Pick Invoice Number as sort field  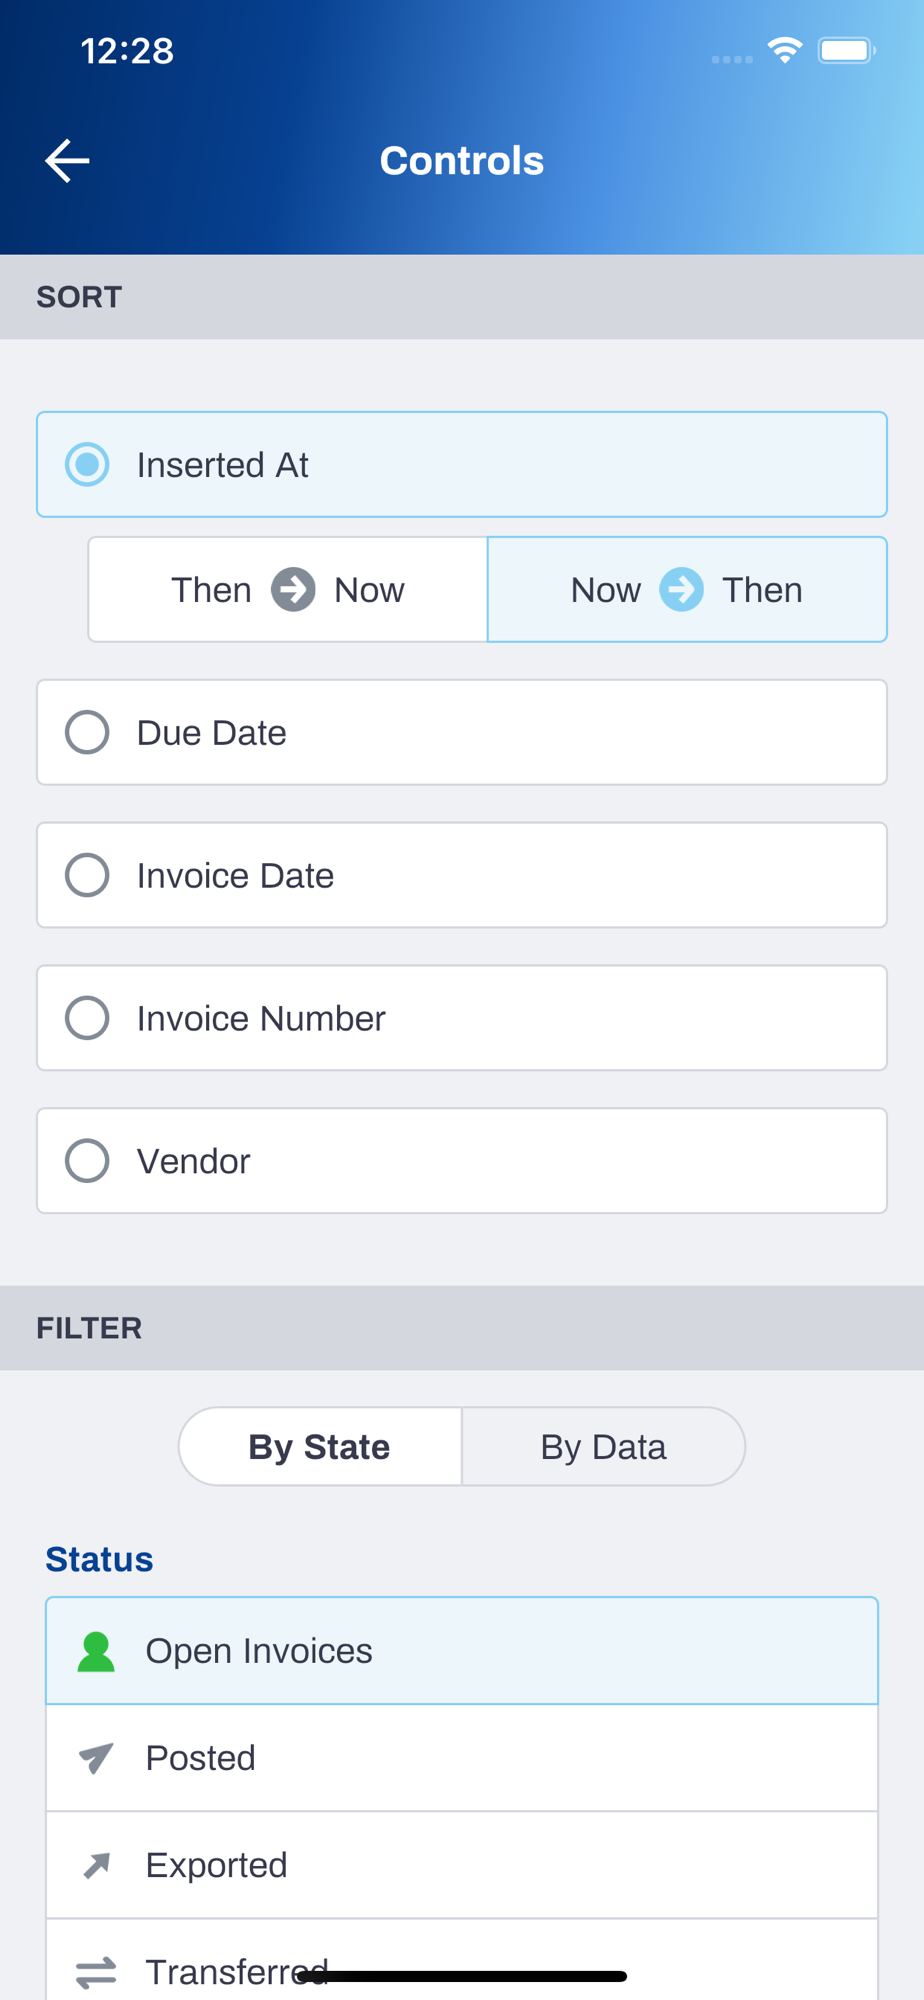(87, 1019)
